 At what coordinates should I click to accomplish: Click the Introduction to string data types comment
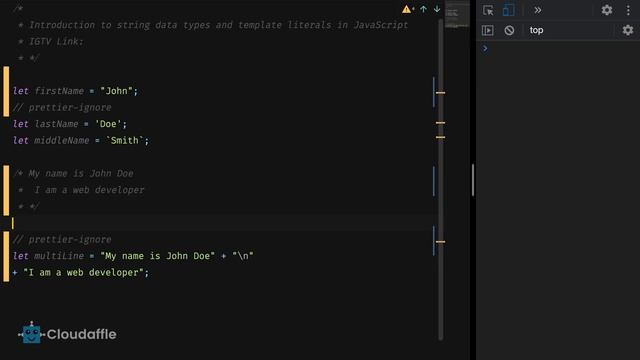pos(213,25)
